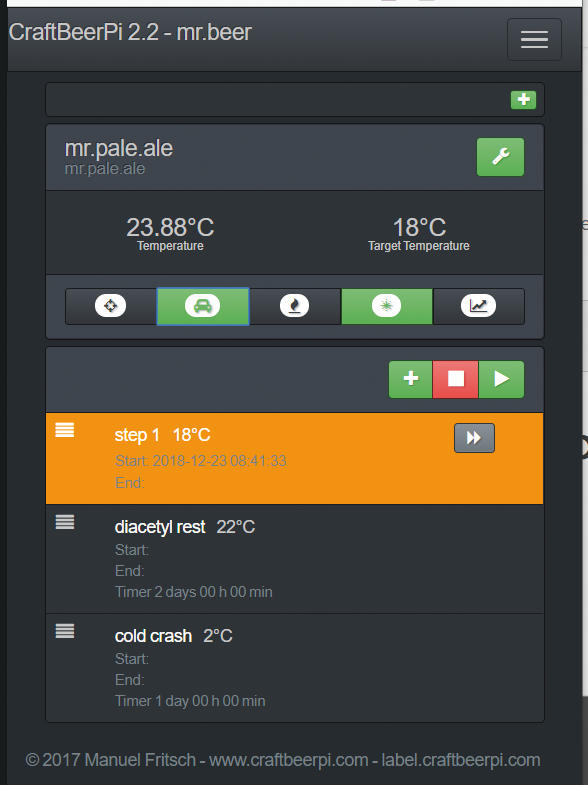Toggle the heater flame button
This screenshot has width=588, height=786.
click(295, 306)
